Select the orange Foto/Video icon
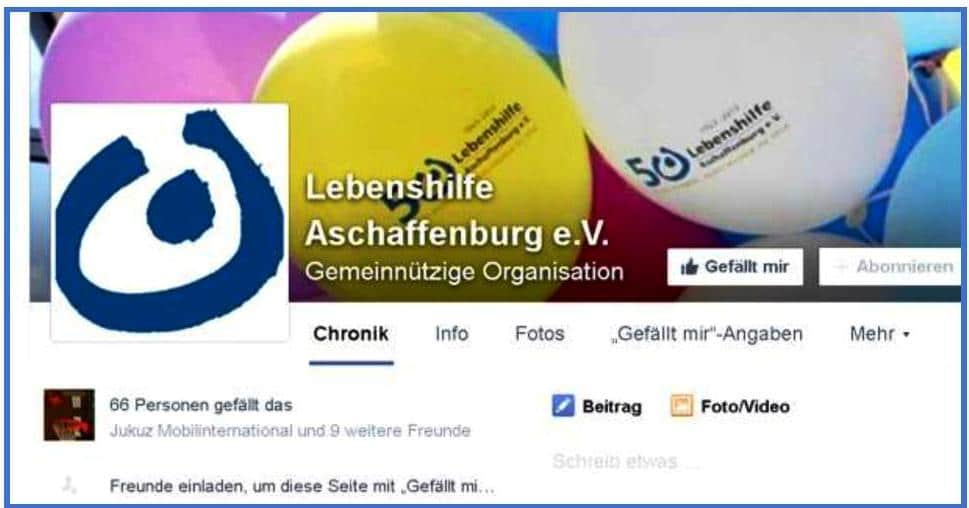This screenshot has height=508, width=969. point(682,406)
